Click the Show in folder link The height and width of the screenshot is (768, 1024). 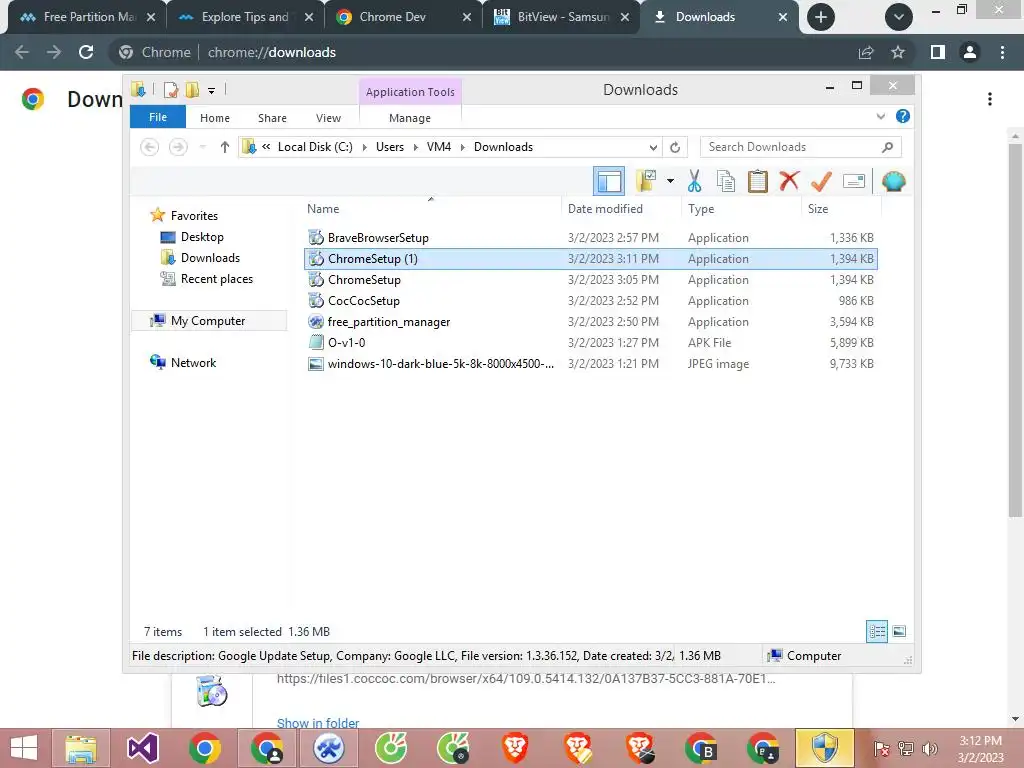click(318, 722)
